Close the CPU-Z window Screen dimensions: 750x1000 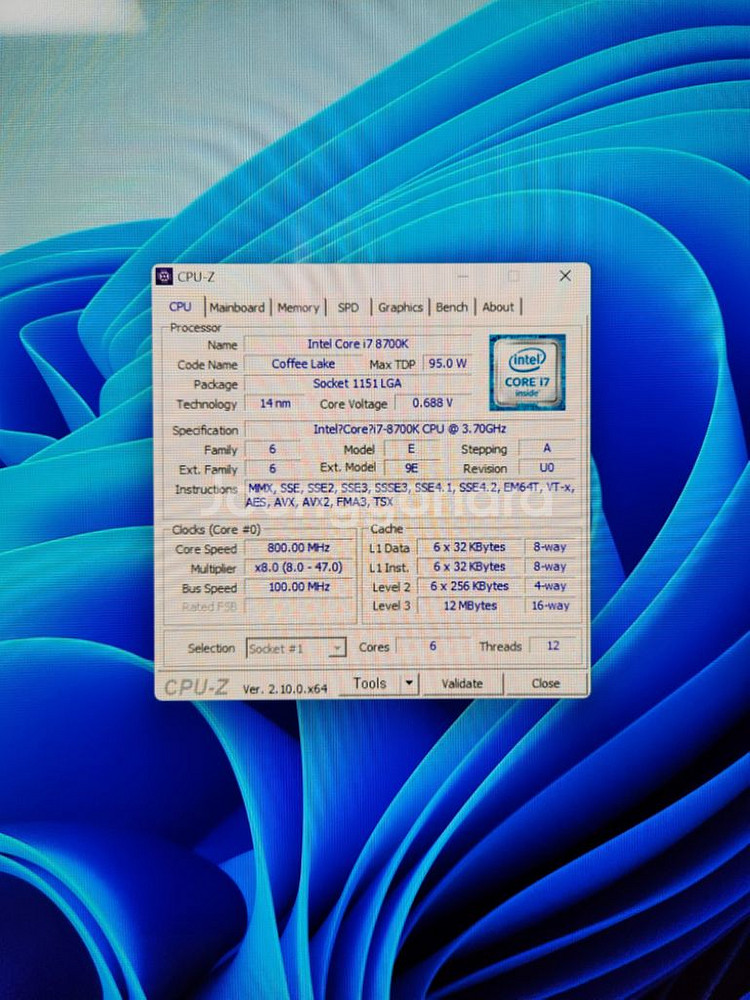[565, 276]
